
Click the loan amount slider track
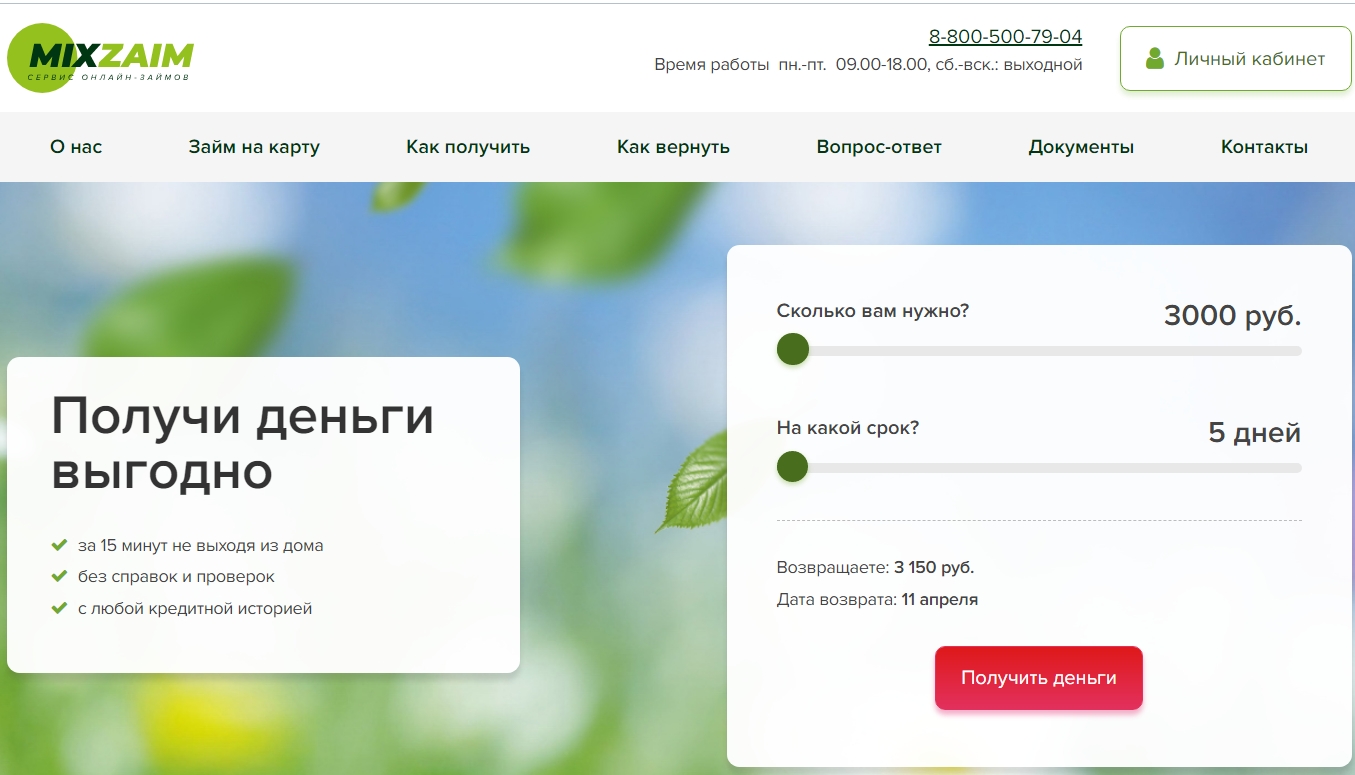1040,351
